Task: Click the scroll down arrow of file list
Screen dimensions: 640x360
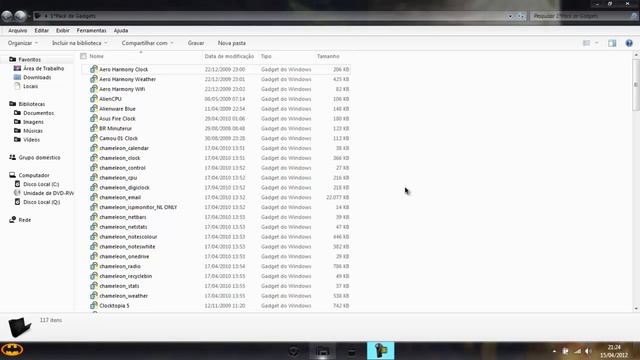Action: tap(636, 309)
